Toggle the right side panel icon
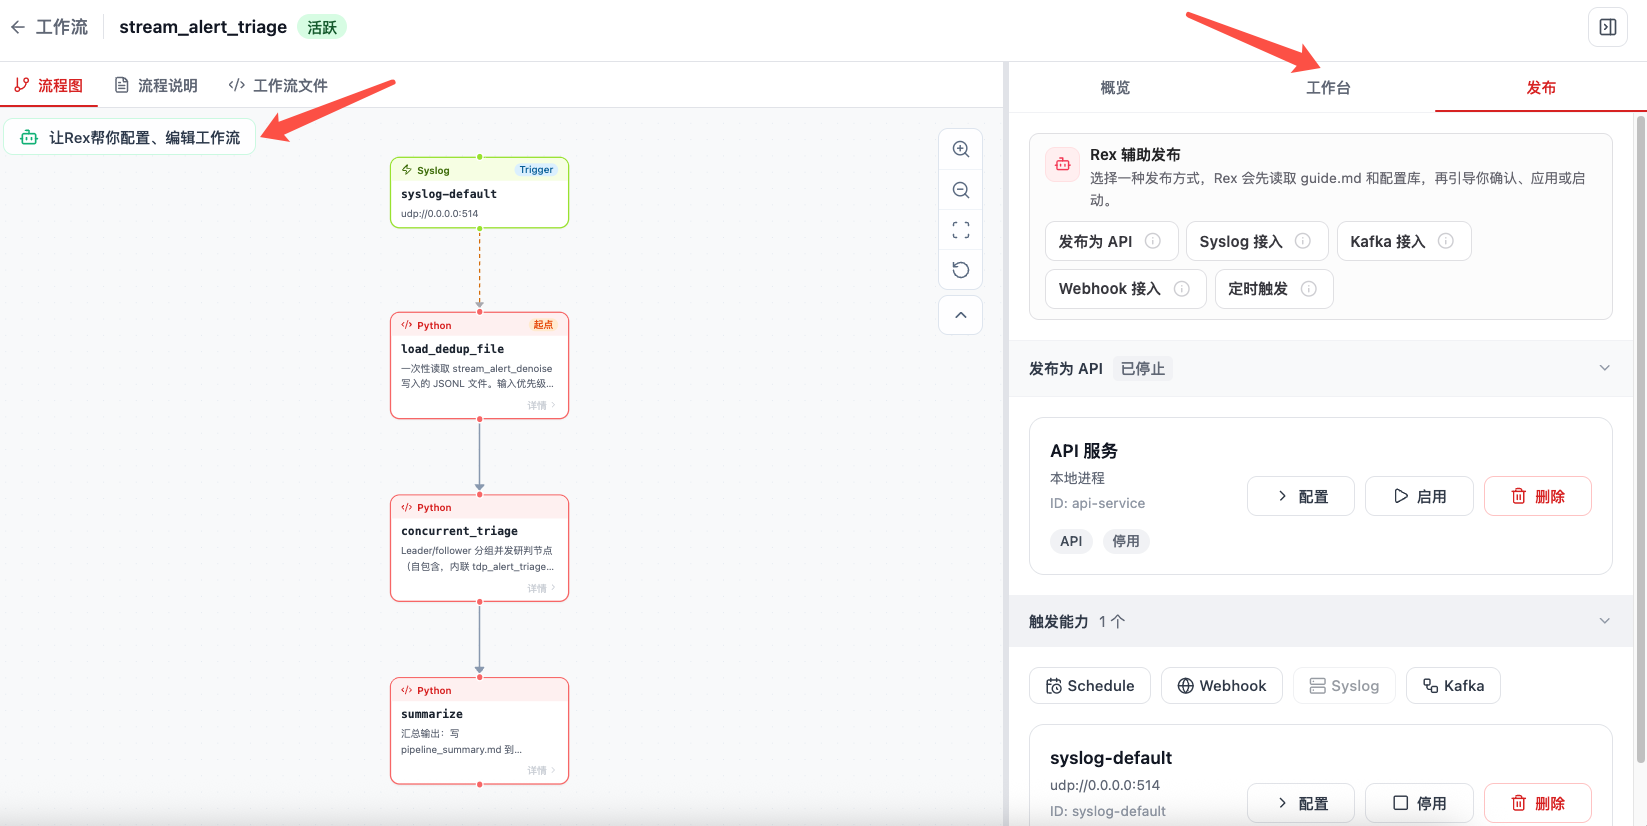This screenshot has width=1647, height=826. (1608, 27)
